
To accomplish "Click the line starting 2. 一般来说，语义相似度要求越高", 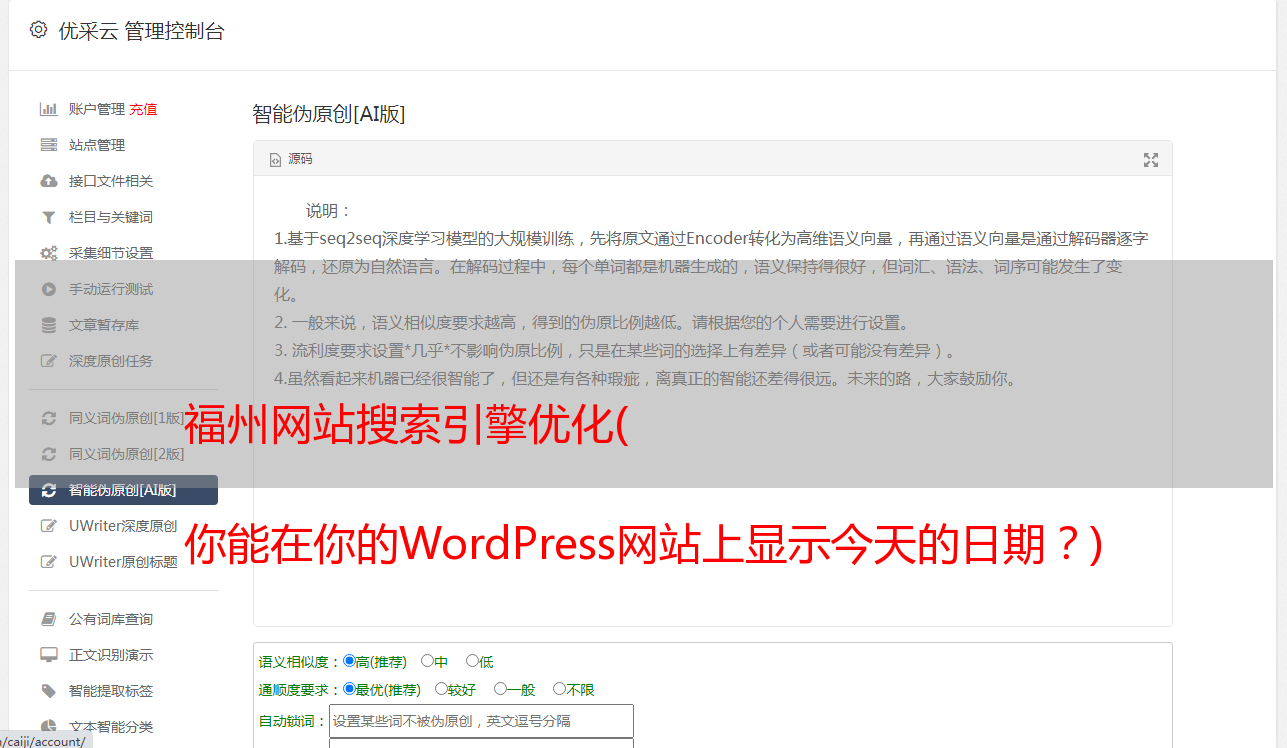I will point(592,323).
